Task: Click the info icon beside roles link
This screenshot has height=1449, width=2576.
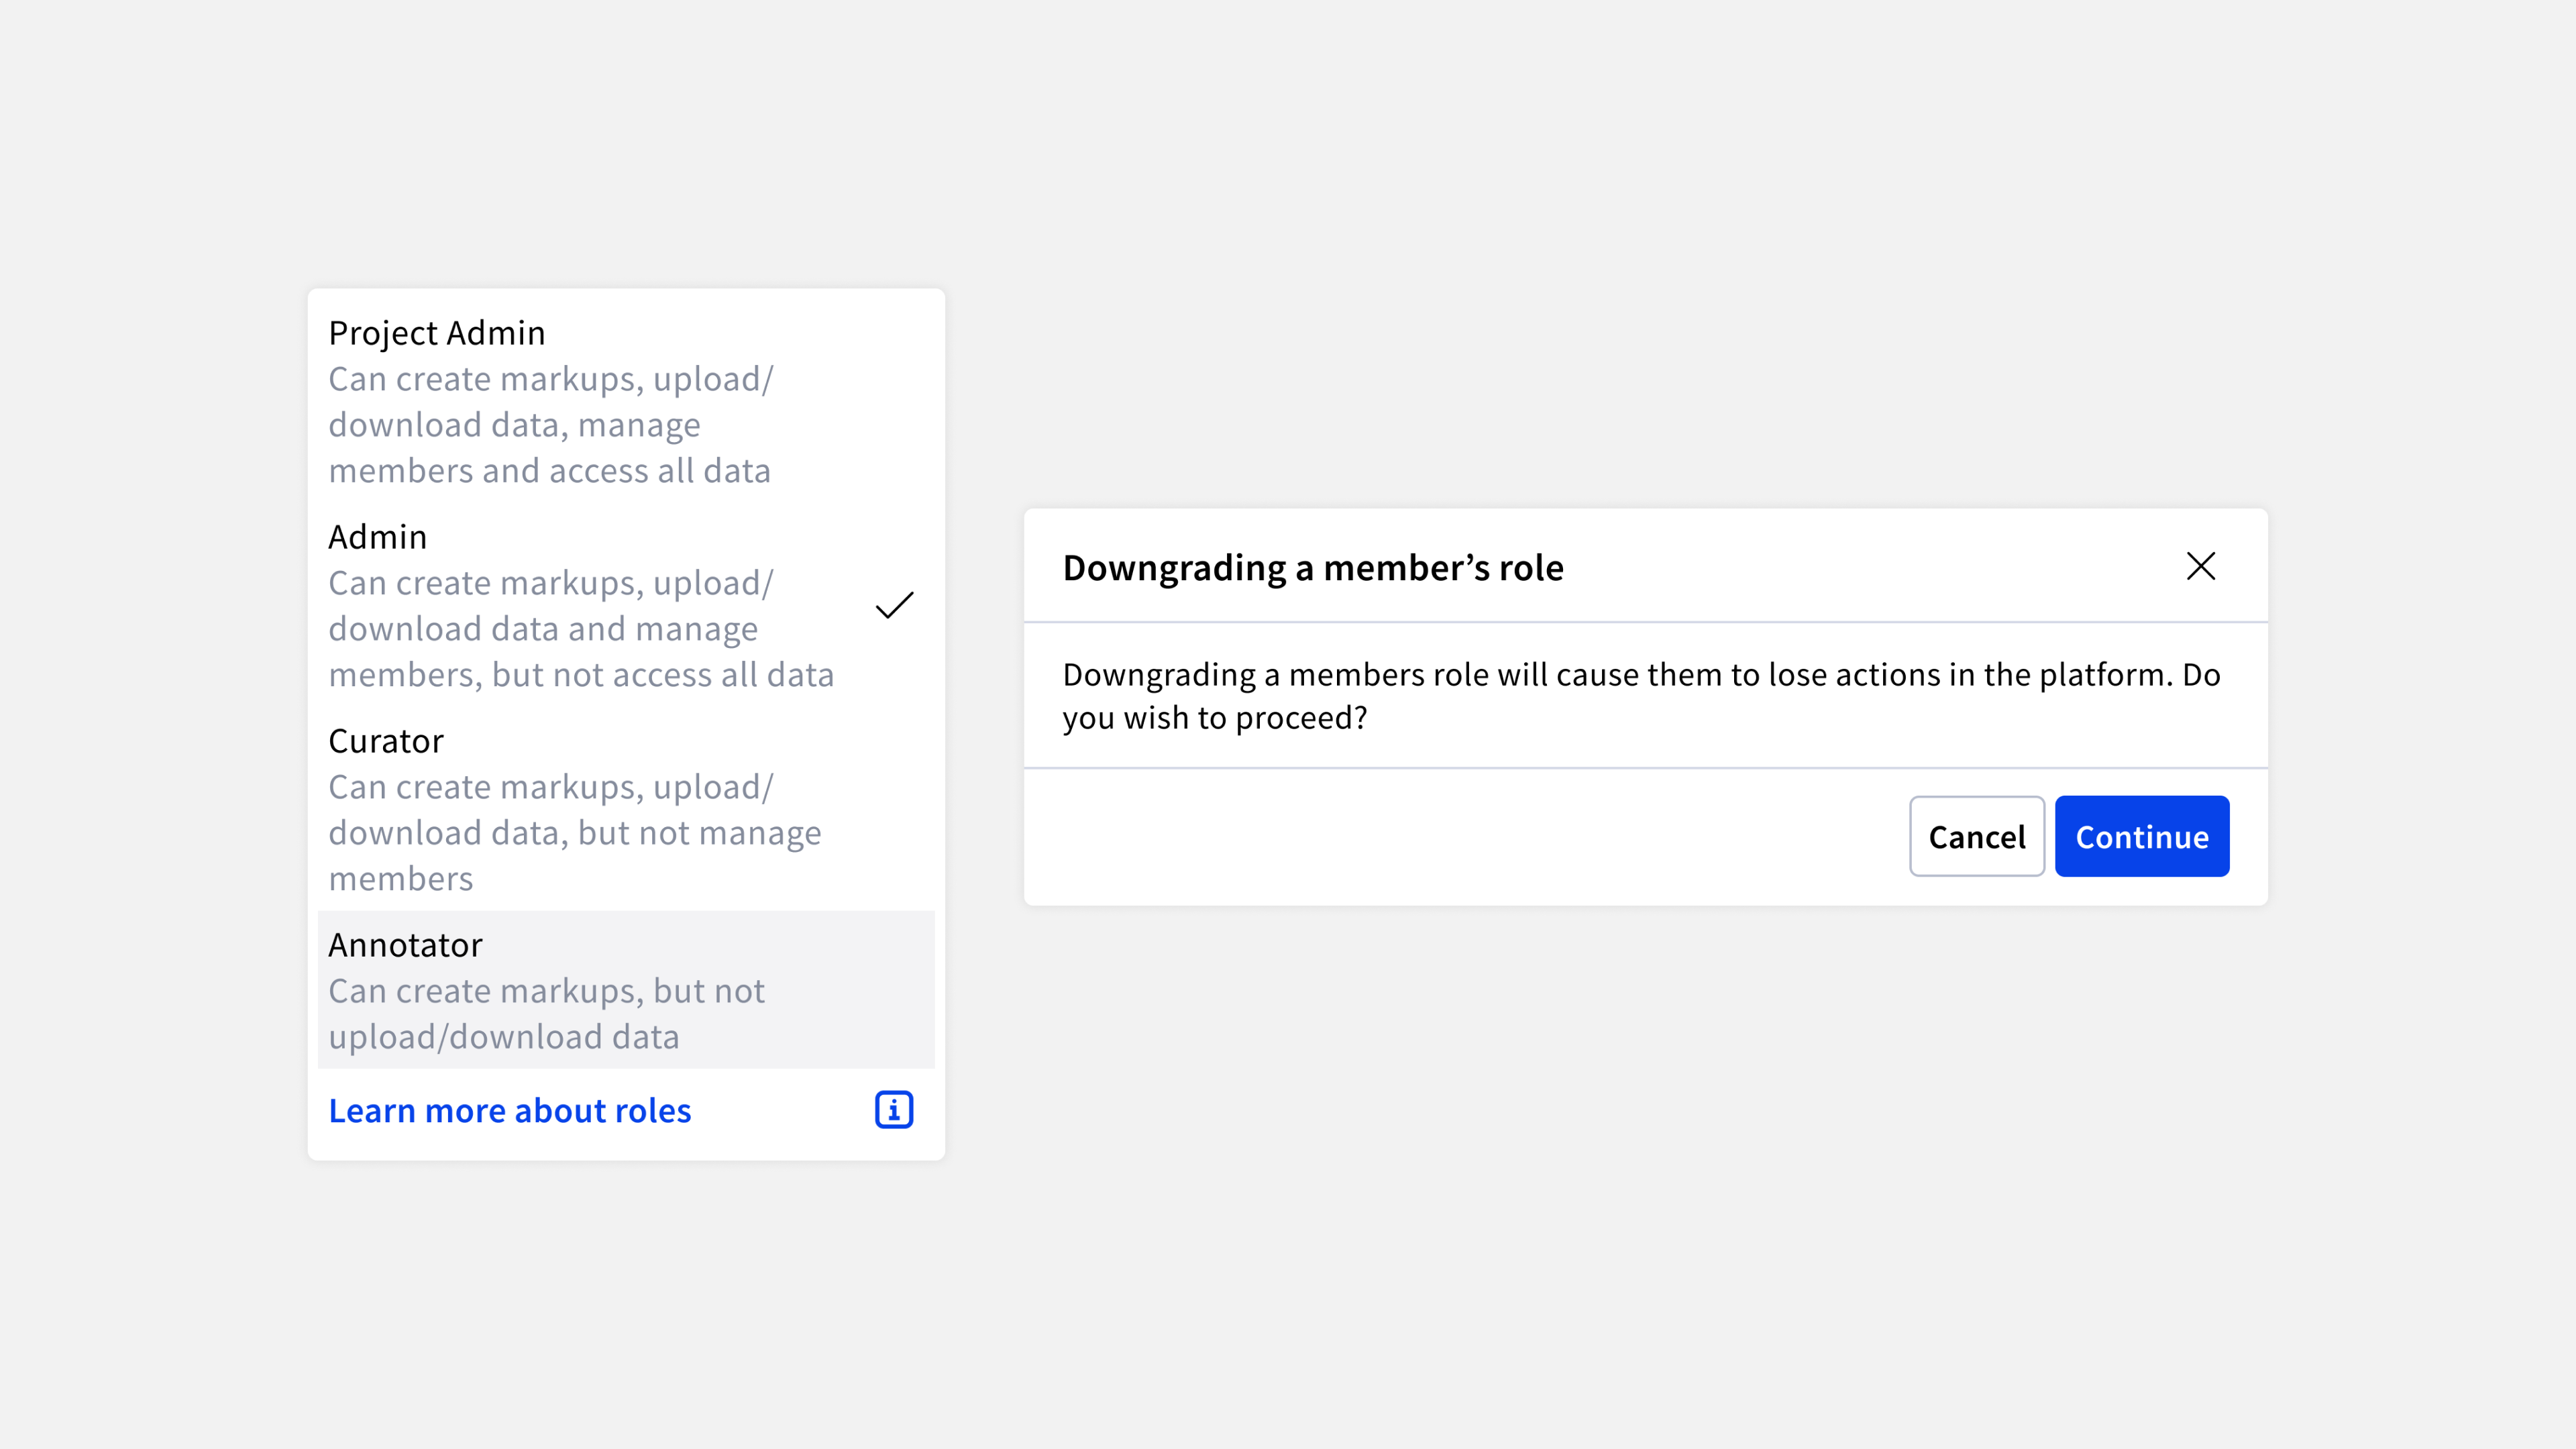Action: (894, 1110)
